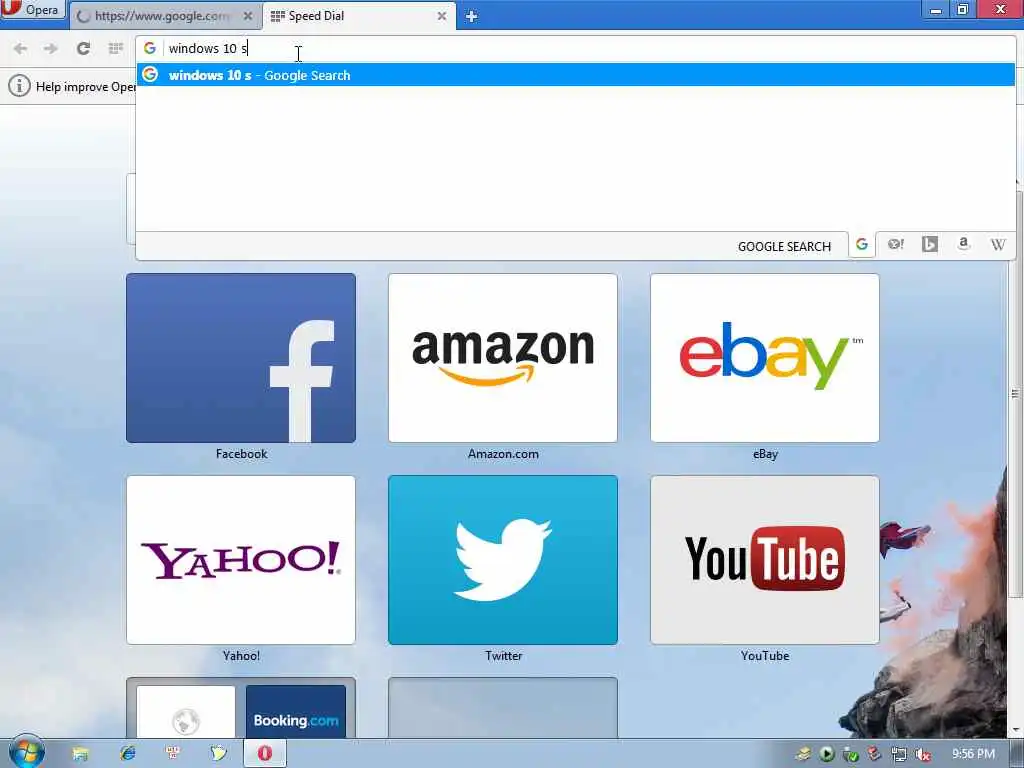
Task: Reload the current page
Action: click(83, 48)
